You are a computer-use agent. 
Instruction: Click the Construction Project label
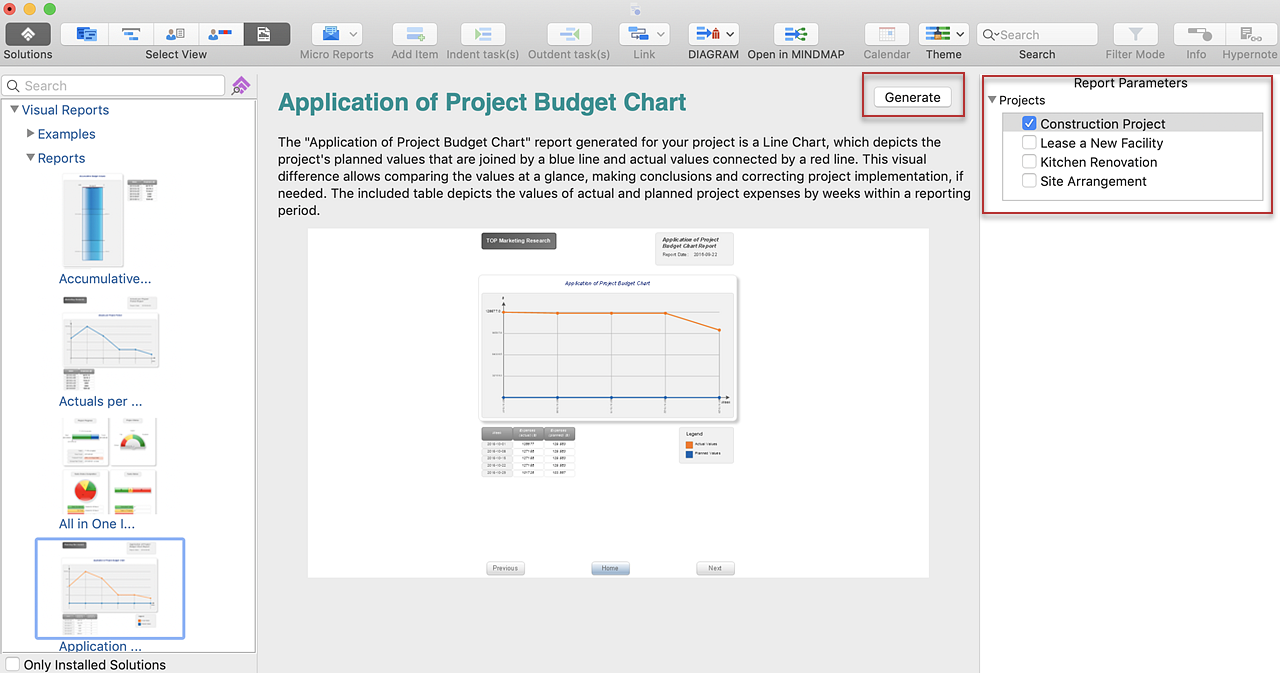click(x=1103, y=124)
